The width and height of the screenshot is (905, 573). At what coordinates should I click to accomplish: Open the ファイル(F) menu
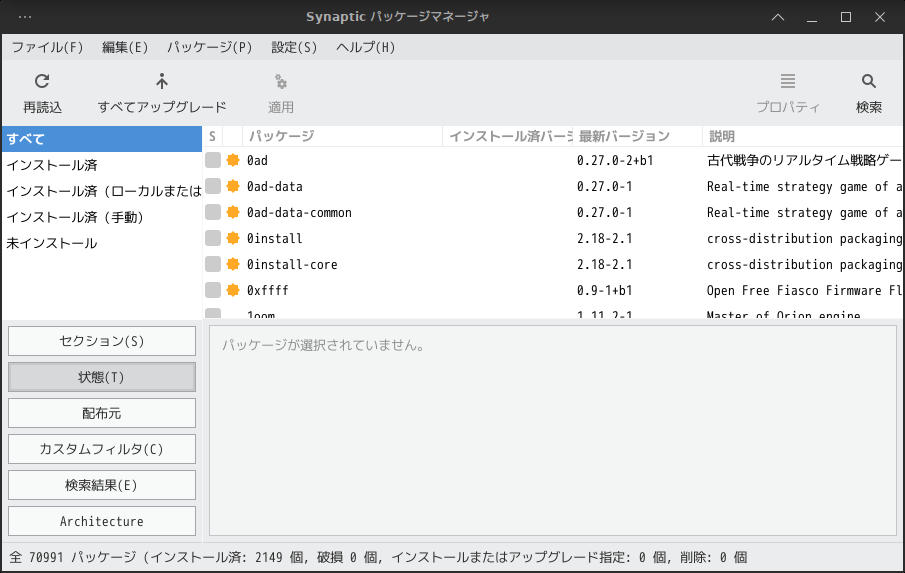[x=47, y=47]
